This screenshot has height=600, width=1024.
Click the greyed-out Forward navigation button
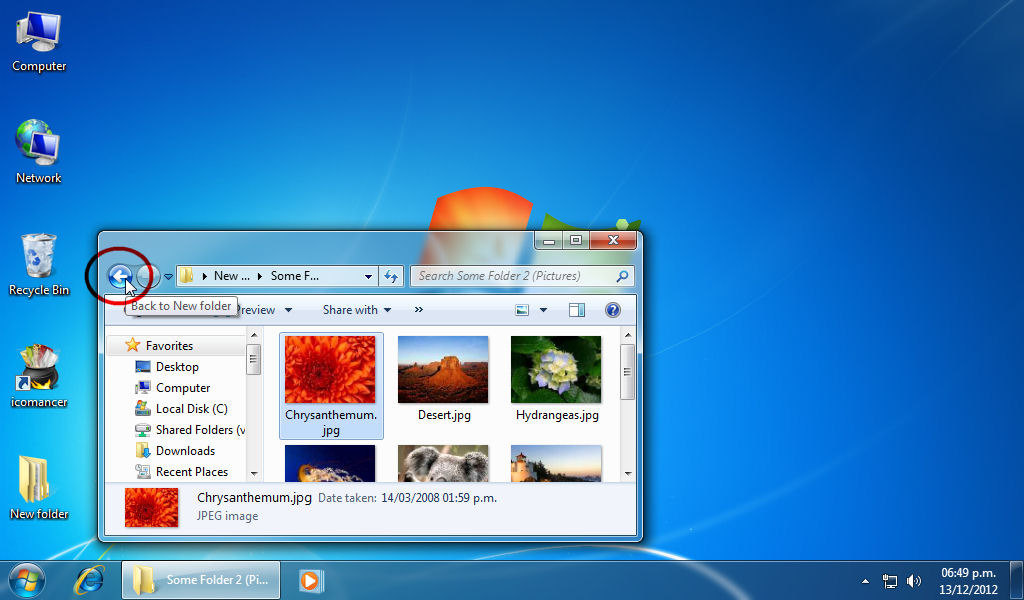[x=148, y=276]
